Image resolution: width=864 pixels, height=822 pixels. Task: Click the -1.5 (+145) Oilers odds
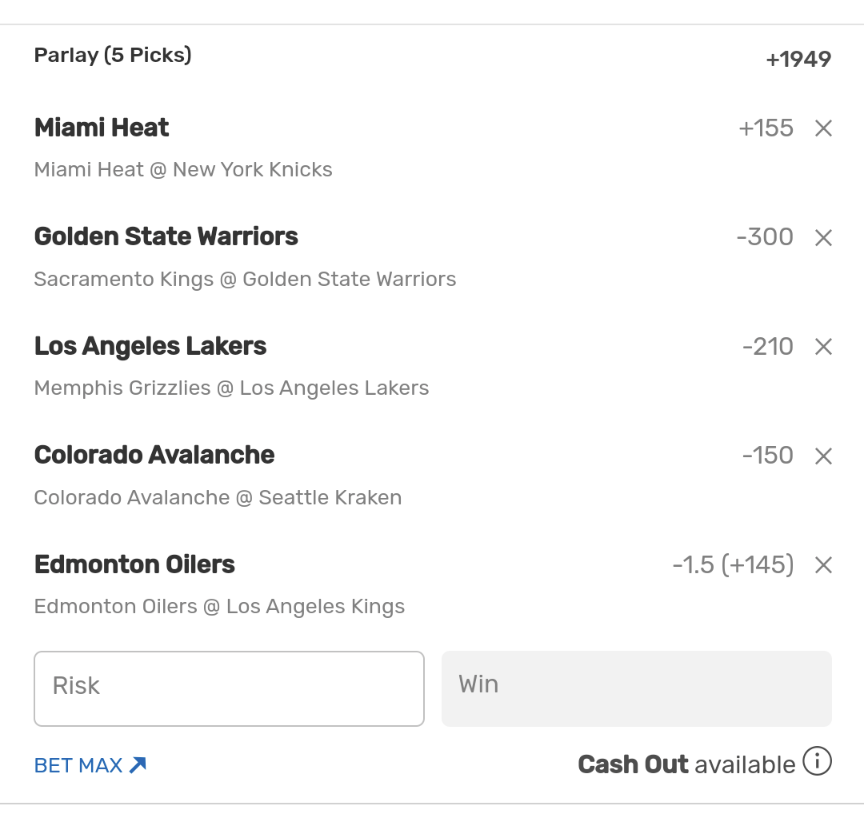(733, 565)
